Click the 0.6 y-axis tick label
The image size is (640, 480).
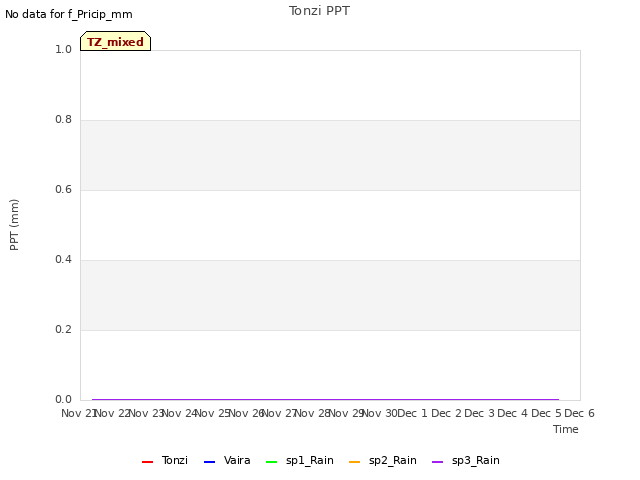point(63,189)
